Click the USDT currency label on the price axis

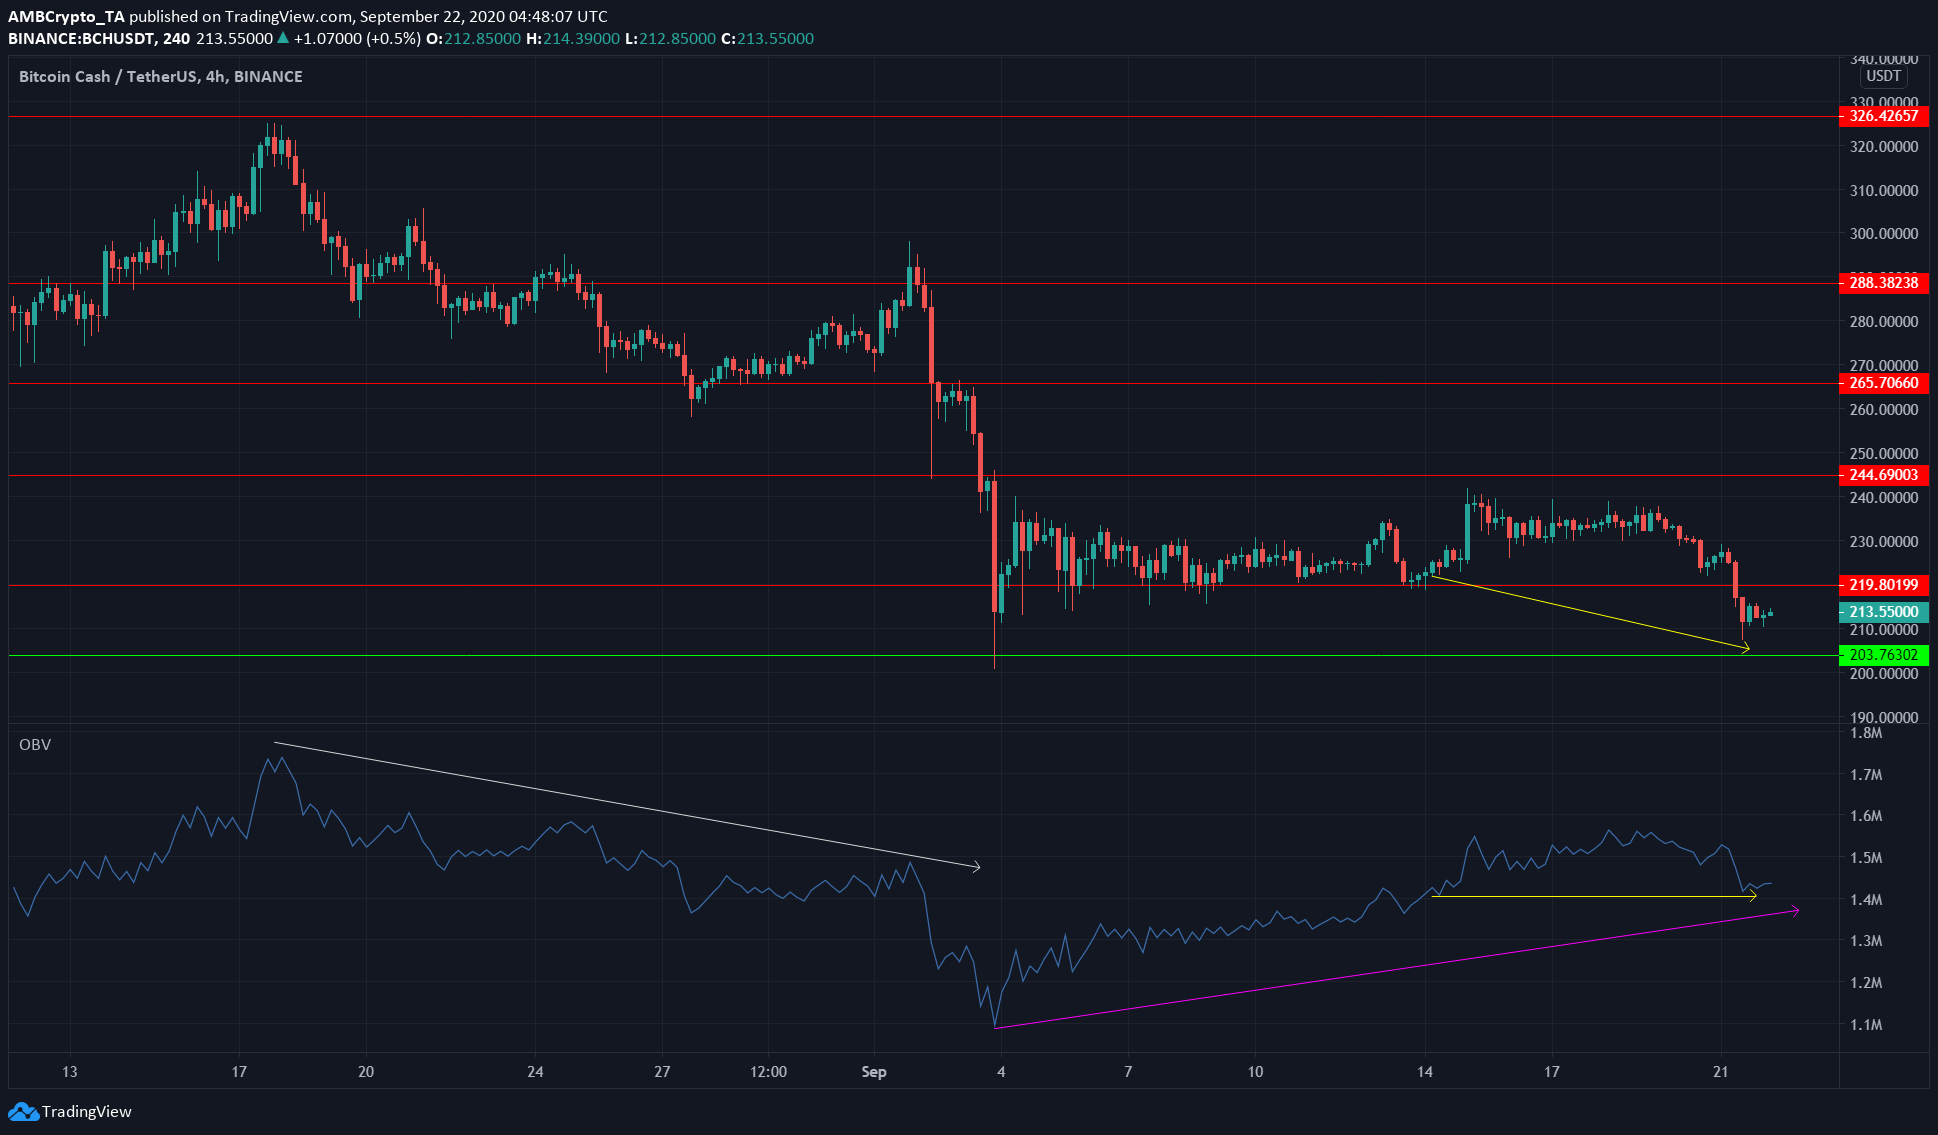coord(1884,76)
